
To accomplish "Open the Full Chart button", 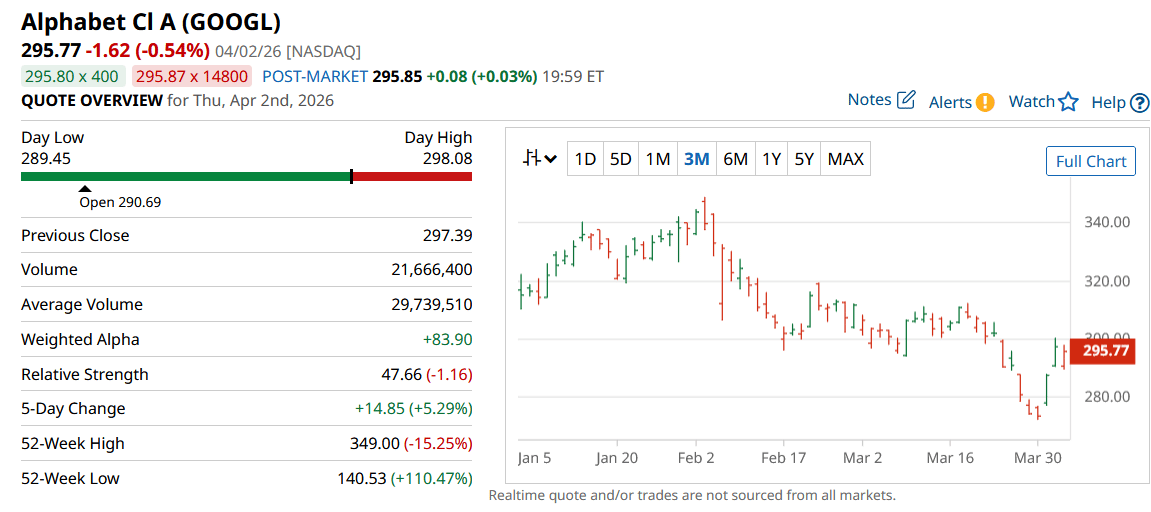I will (1091, 162).
